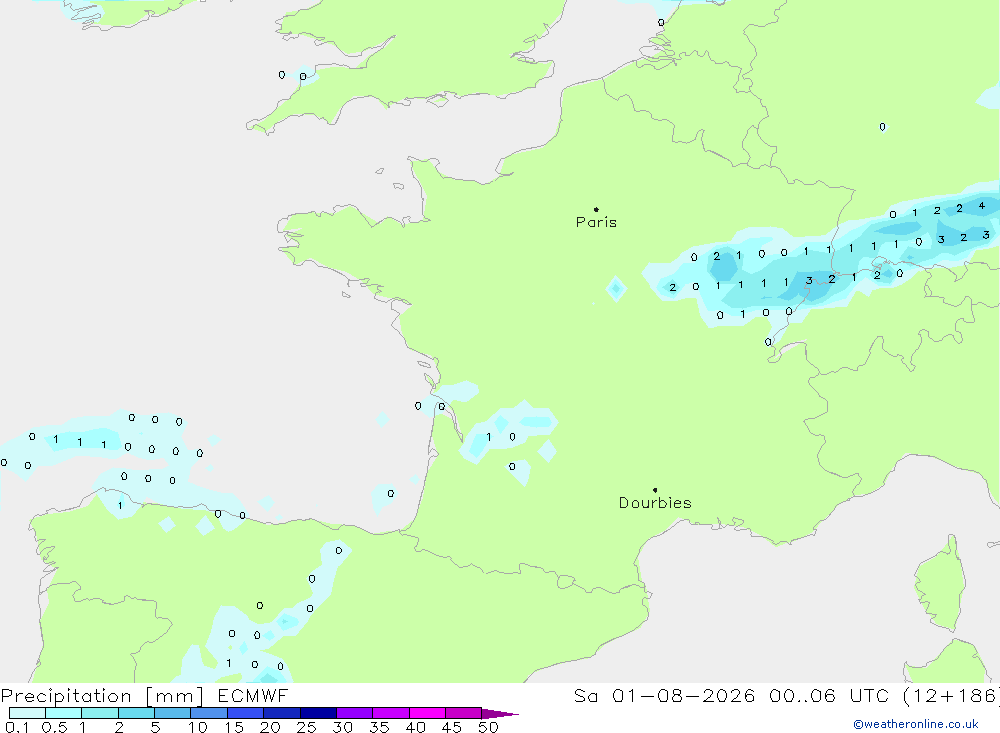Click the legend value '35'
Screen dimensions: 1000x733
click(379, 727)
